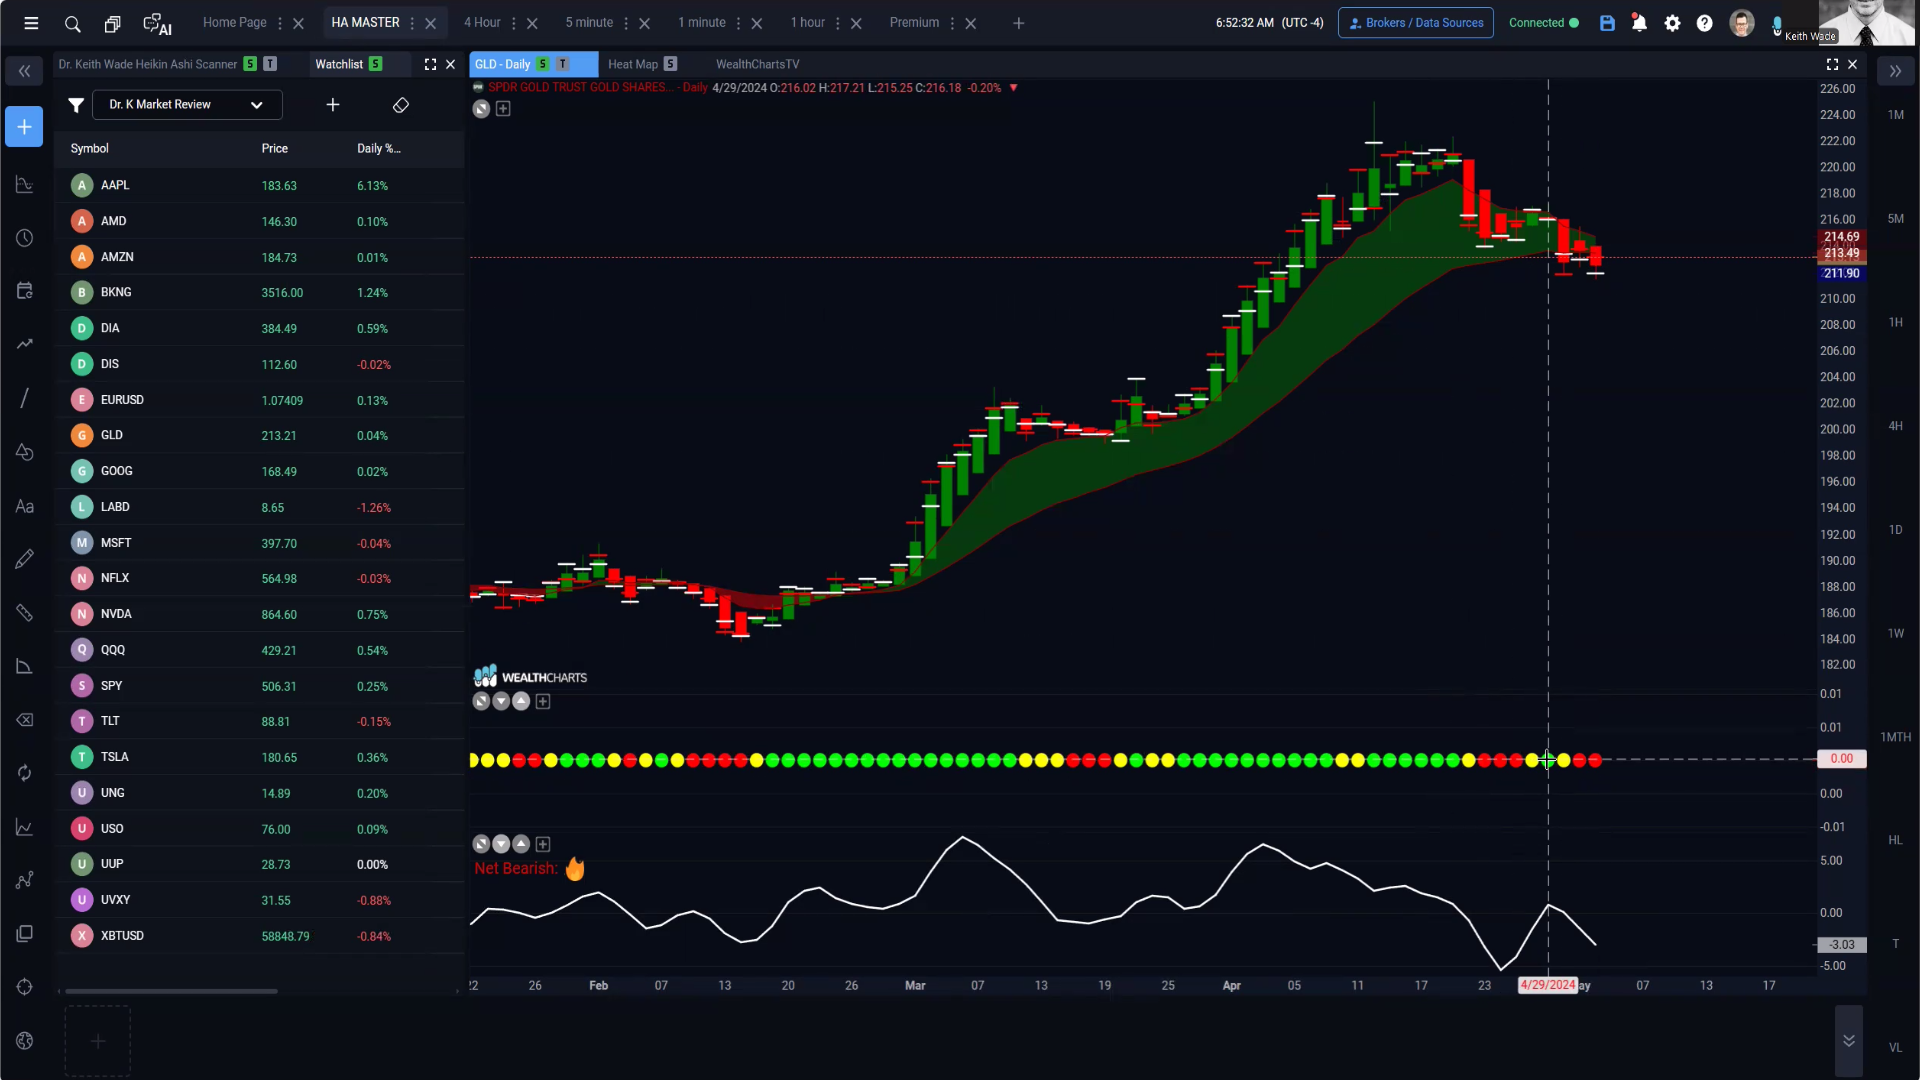Toggle the S link on GLD-Daily tab

coord(543,64)
